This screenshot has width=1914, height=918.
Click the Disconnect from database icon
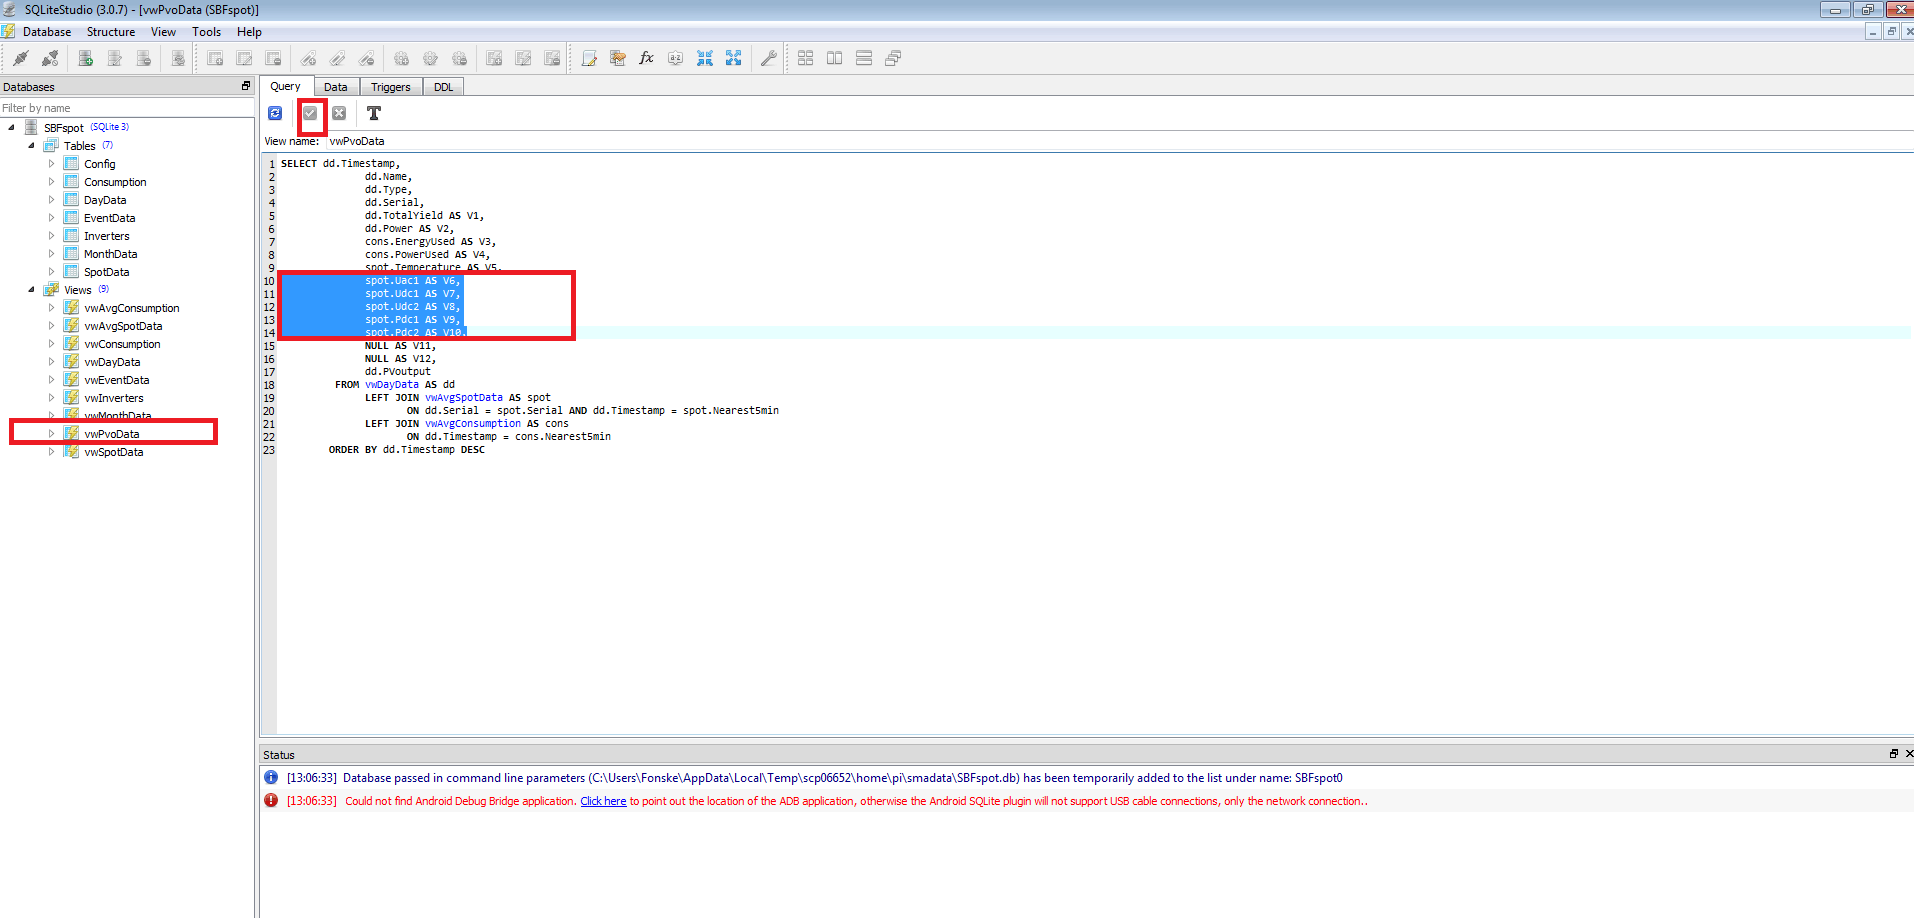click(50, 58)
